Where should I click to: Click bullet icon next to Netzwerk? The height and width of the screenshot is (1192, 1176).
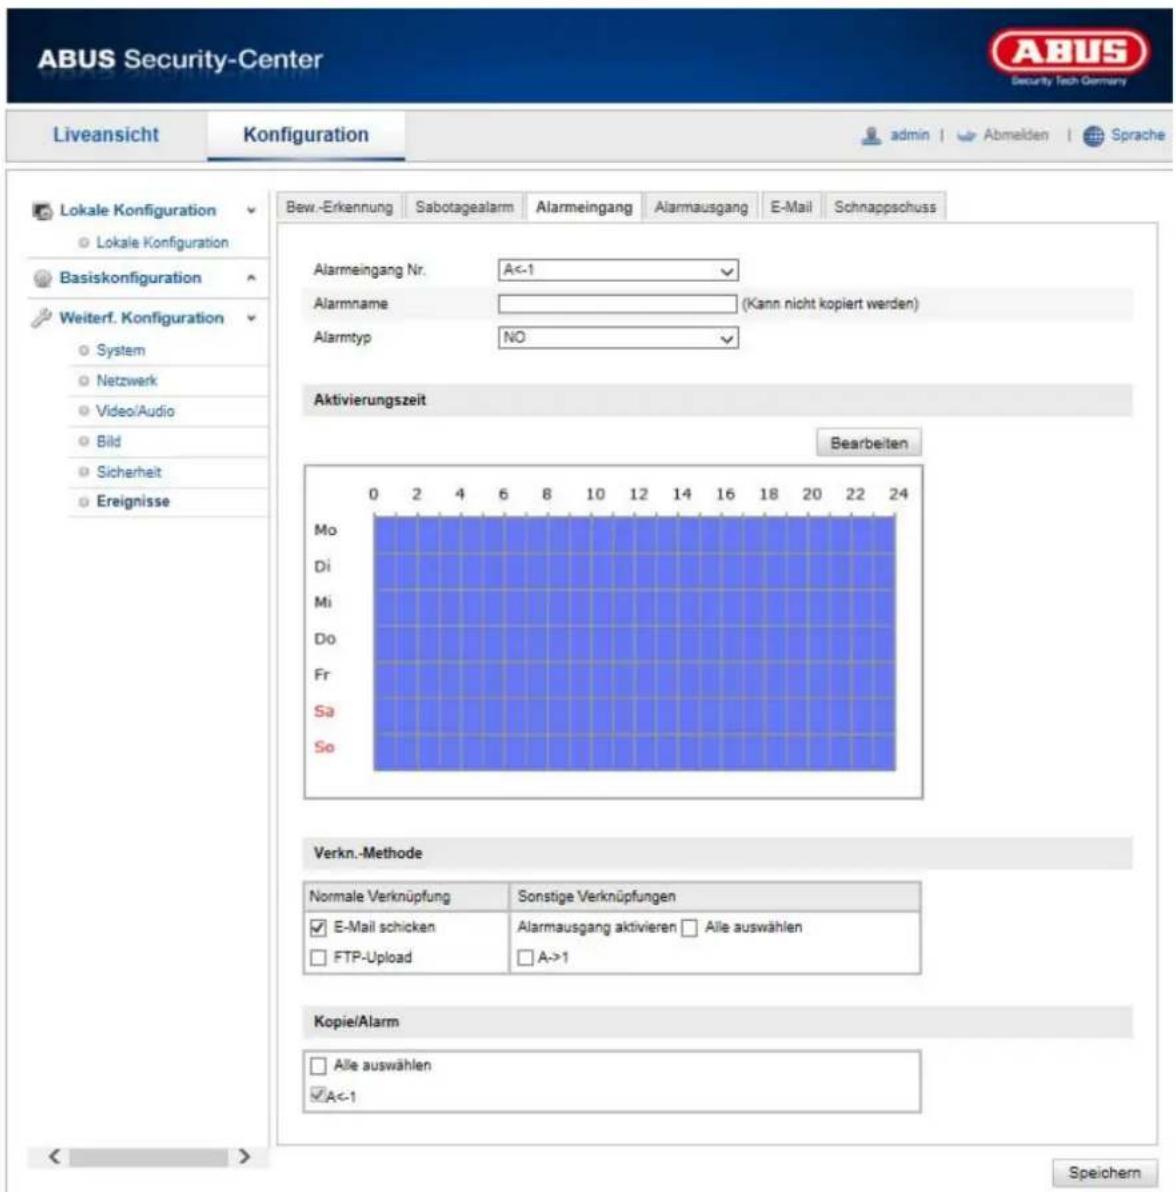[84, 381]
